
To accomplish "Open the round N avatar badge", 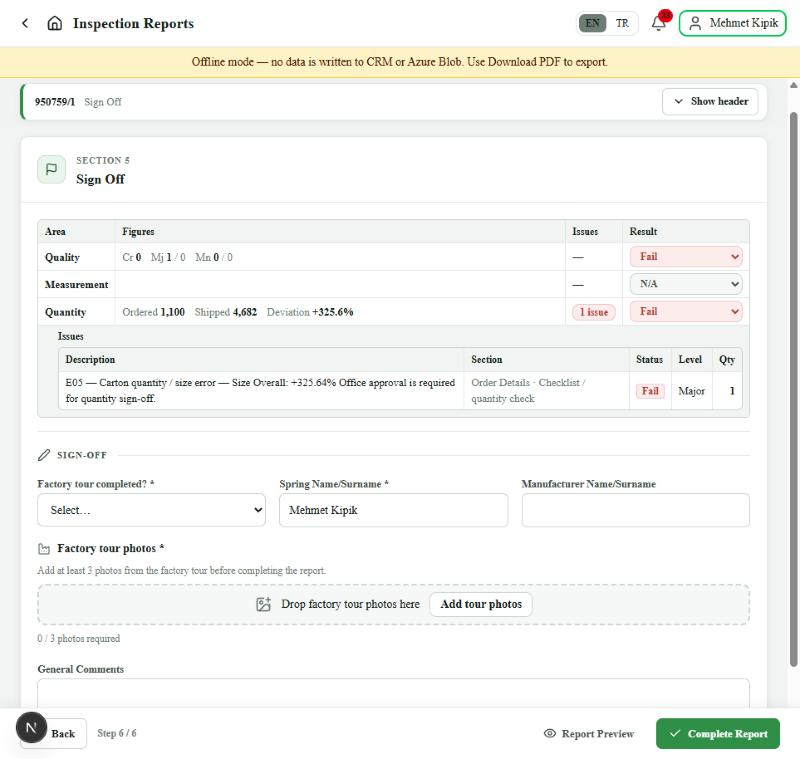I will click(31, 727).
